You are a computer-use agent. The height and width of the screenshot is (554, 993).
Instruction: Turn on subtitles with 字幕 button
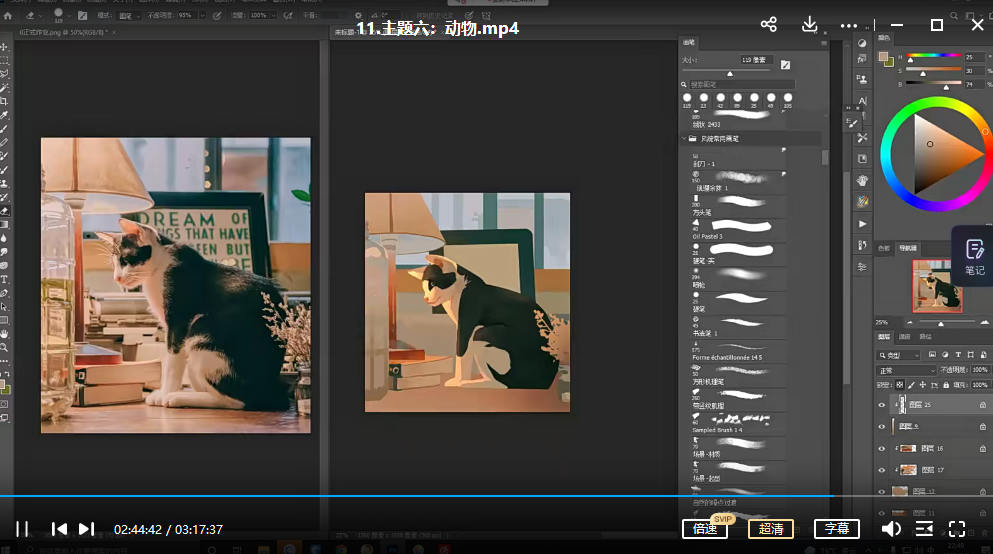[x=836, y=529]
